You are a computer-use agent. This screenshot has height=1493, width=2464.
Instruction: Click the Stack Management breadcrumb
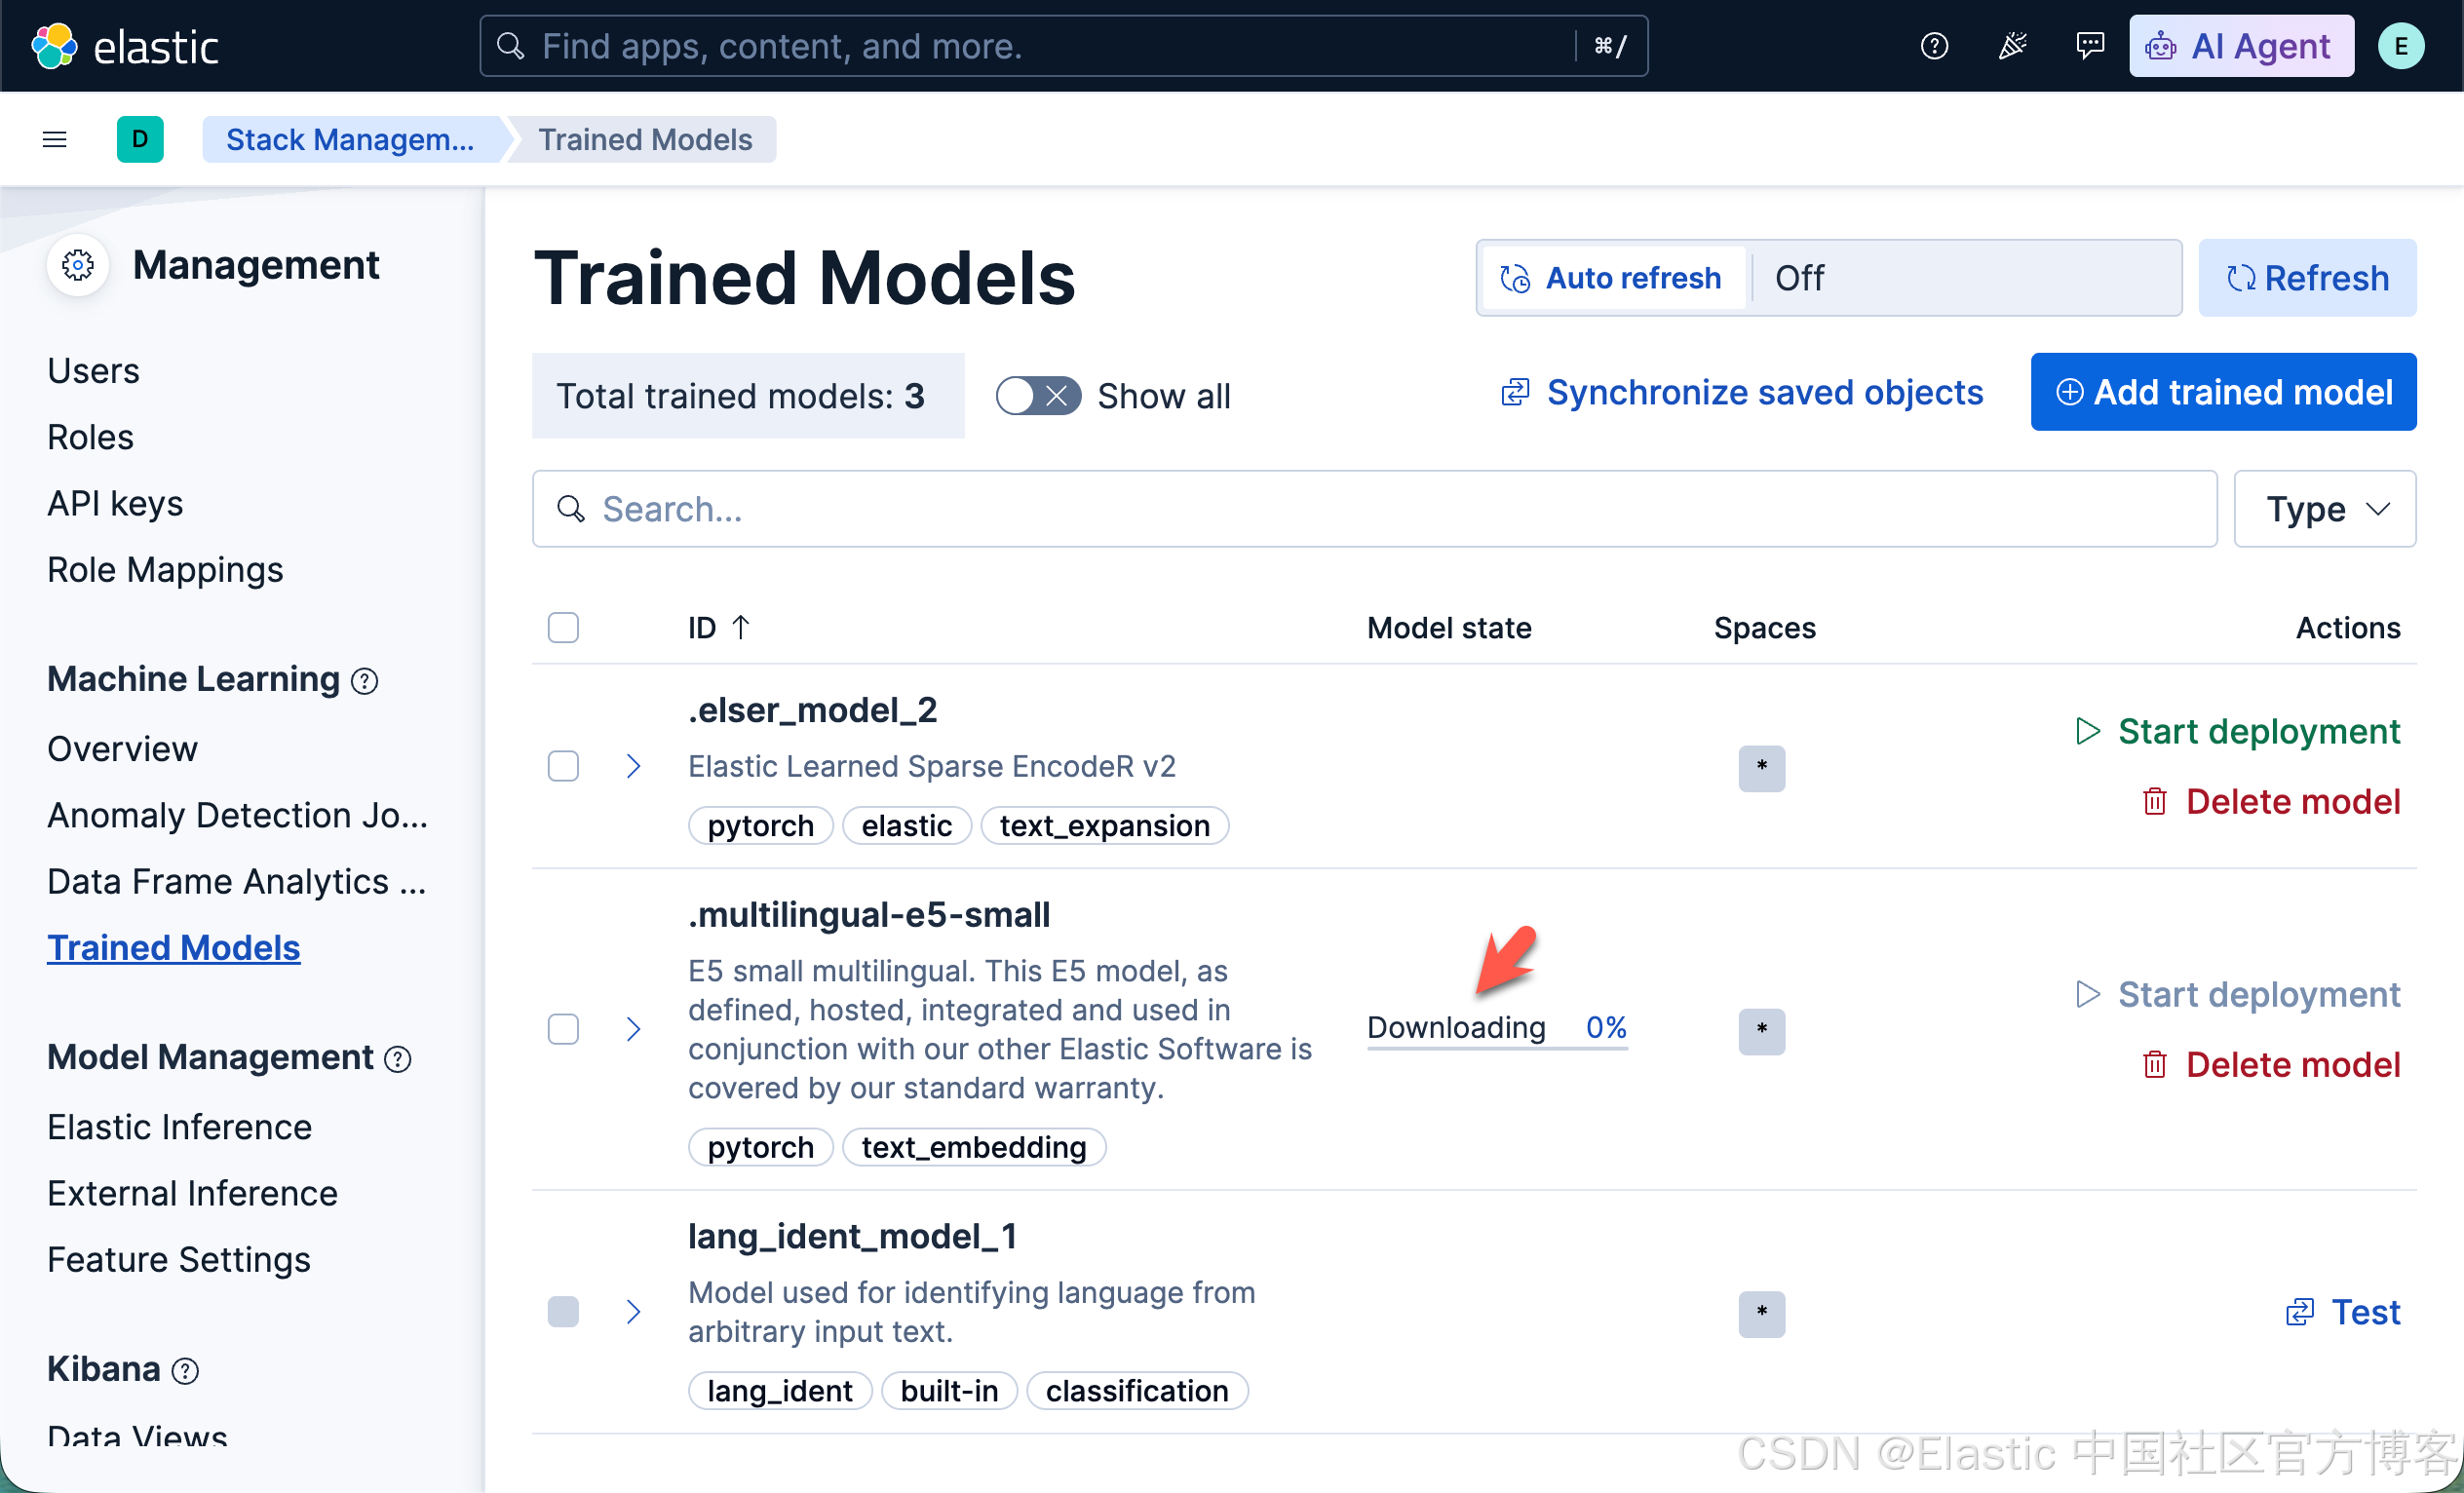[350, 139]
